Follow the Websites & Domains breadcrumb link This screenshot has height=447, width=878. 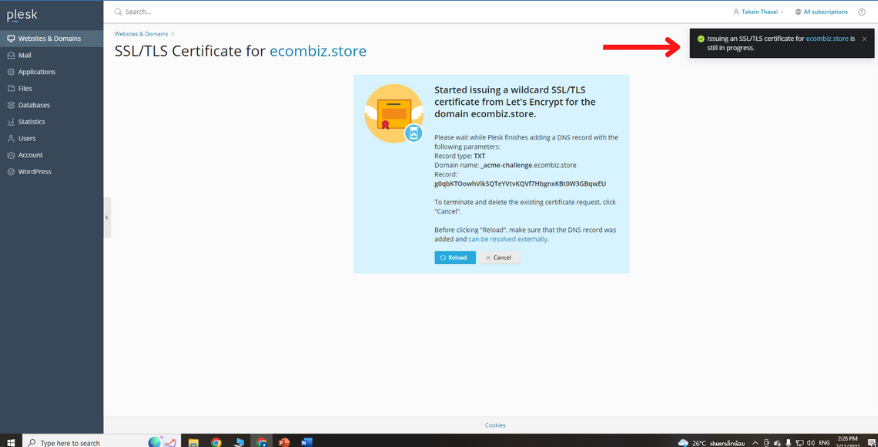[141, 34]
